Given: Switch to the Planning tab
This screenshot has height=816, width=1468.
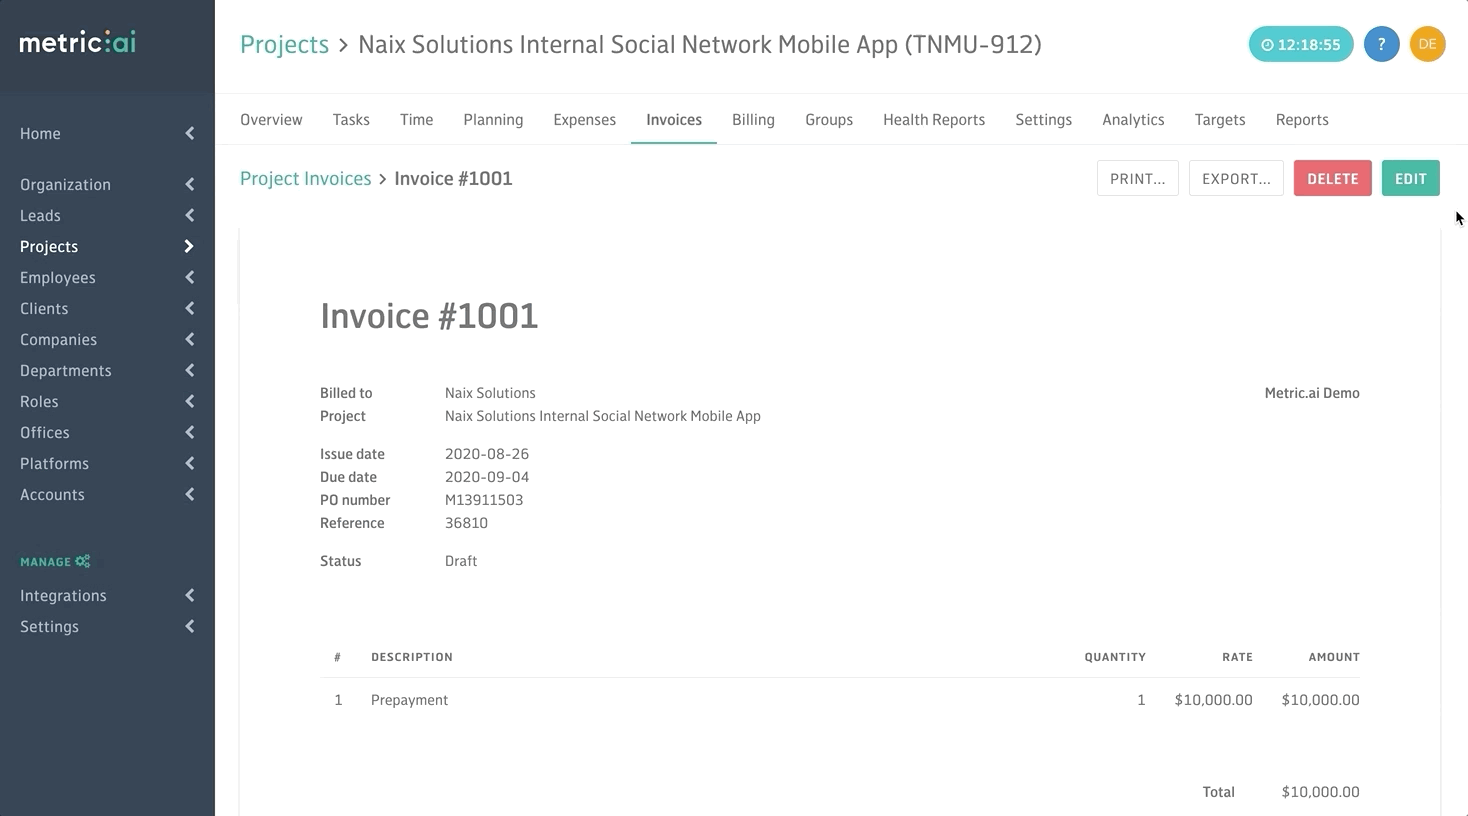Looking at the screenshot, I should [x=493, y=119].
